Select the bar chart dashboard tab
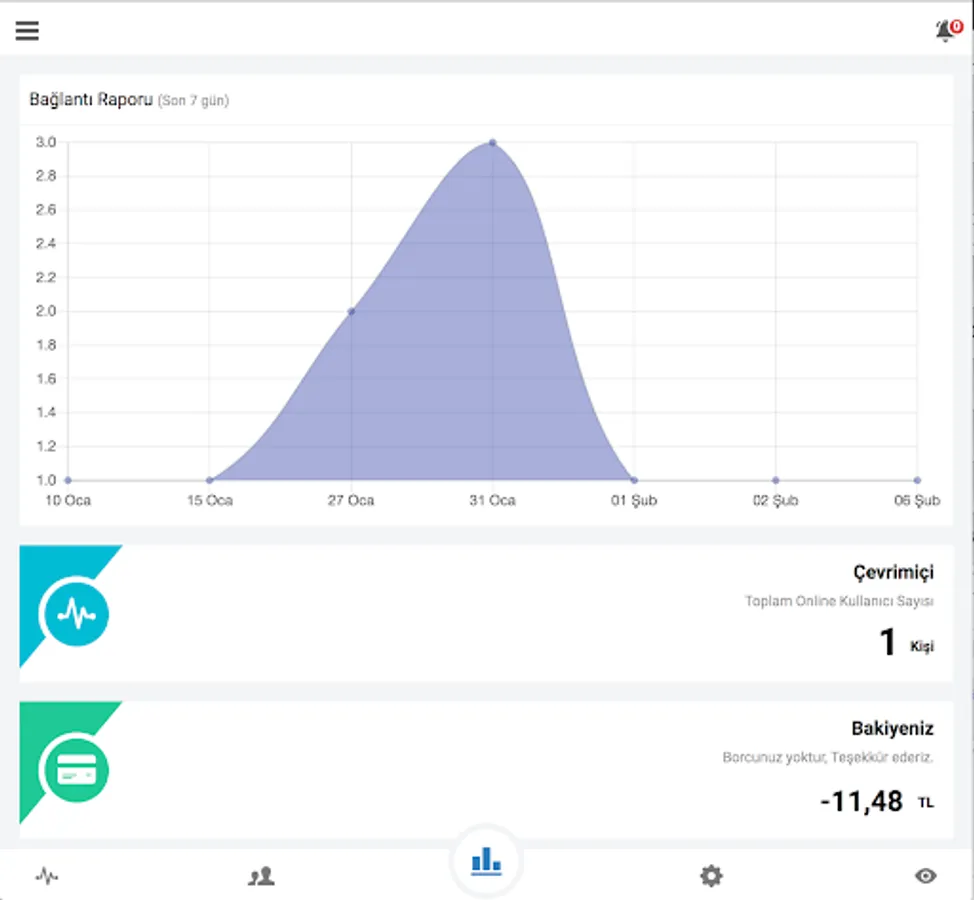The image size is (974, 900). [x=486, y=861]
